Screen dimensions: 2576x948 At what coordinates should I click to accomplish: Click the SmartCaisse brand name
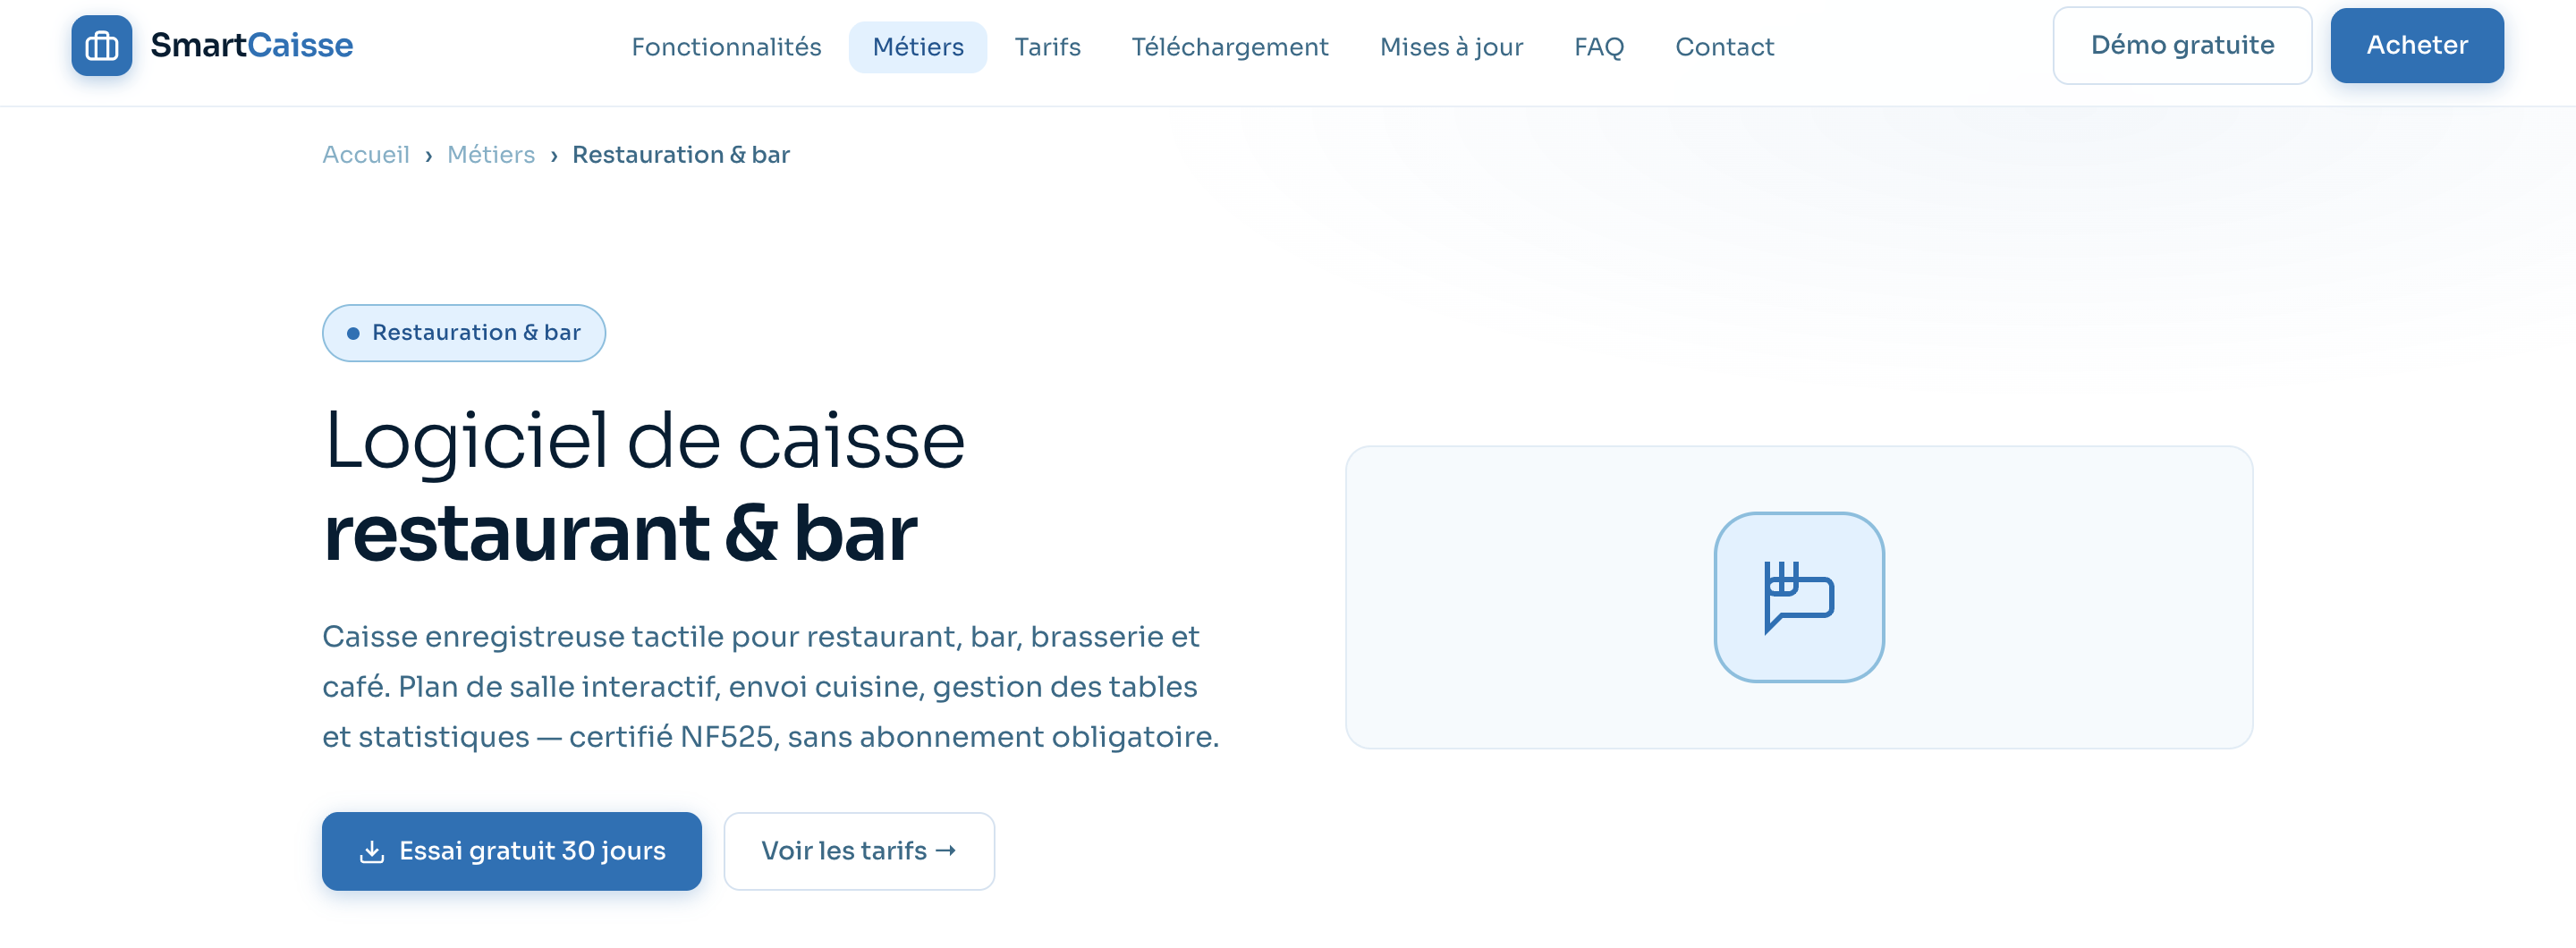[x=251, y=45]
